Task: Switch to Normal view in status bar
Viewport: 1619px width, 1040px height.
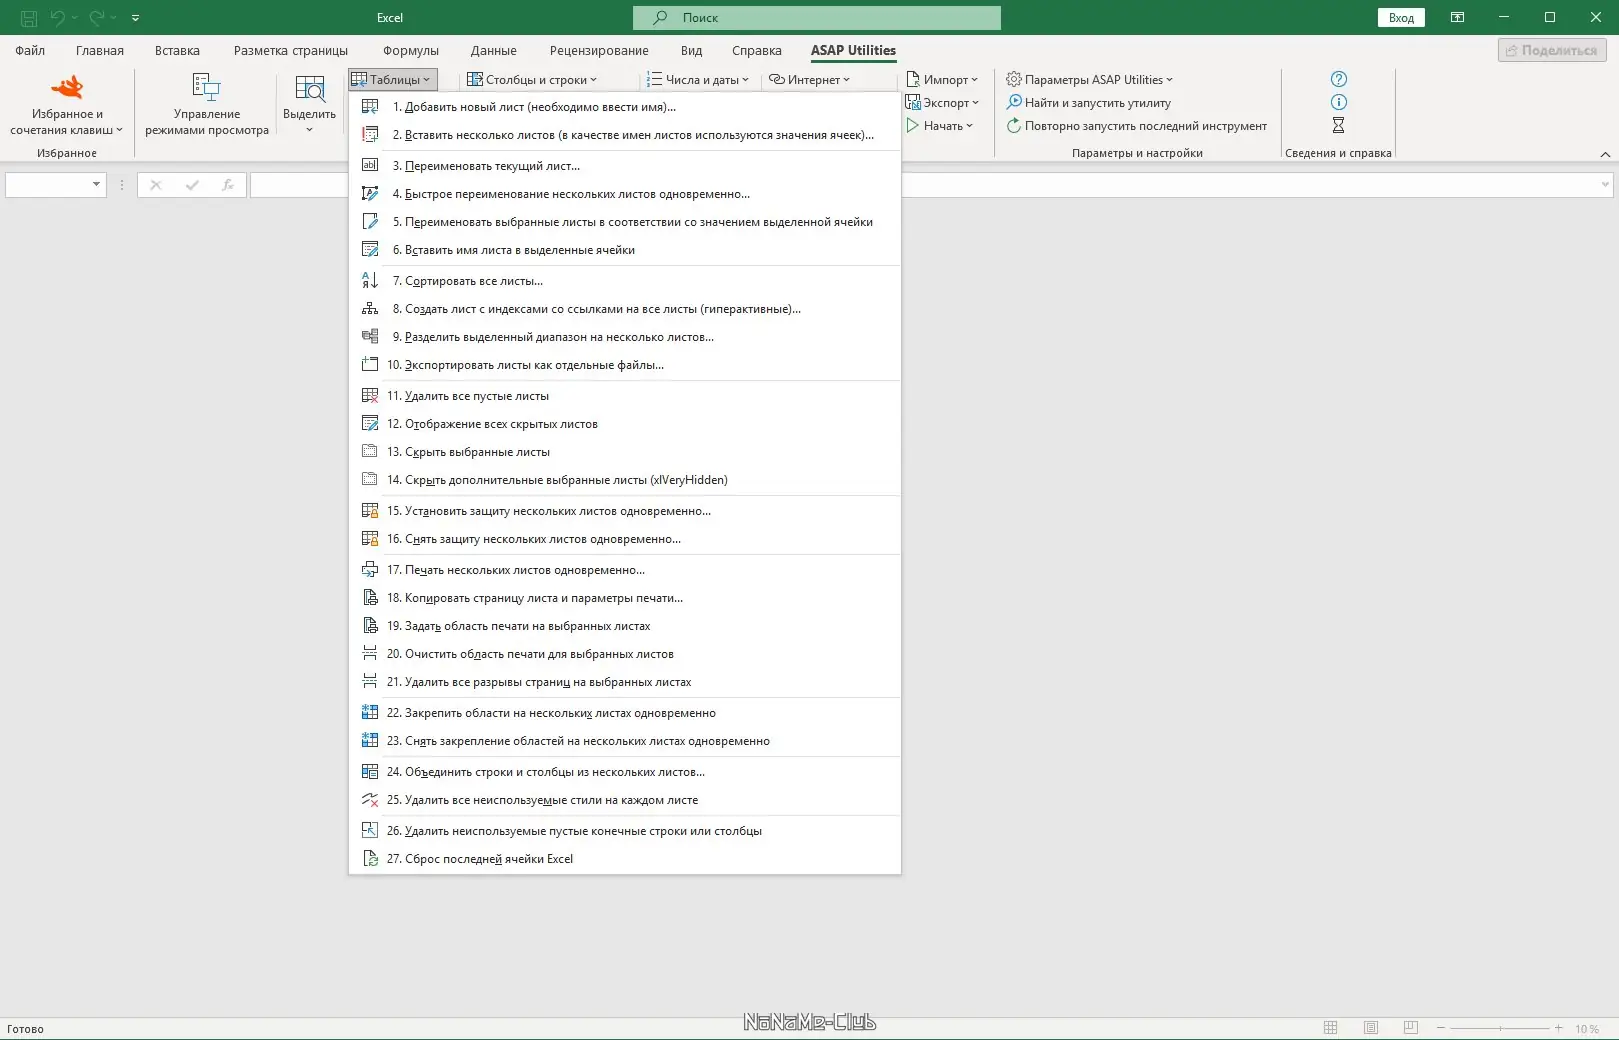Action: (1330, 1028)
